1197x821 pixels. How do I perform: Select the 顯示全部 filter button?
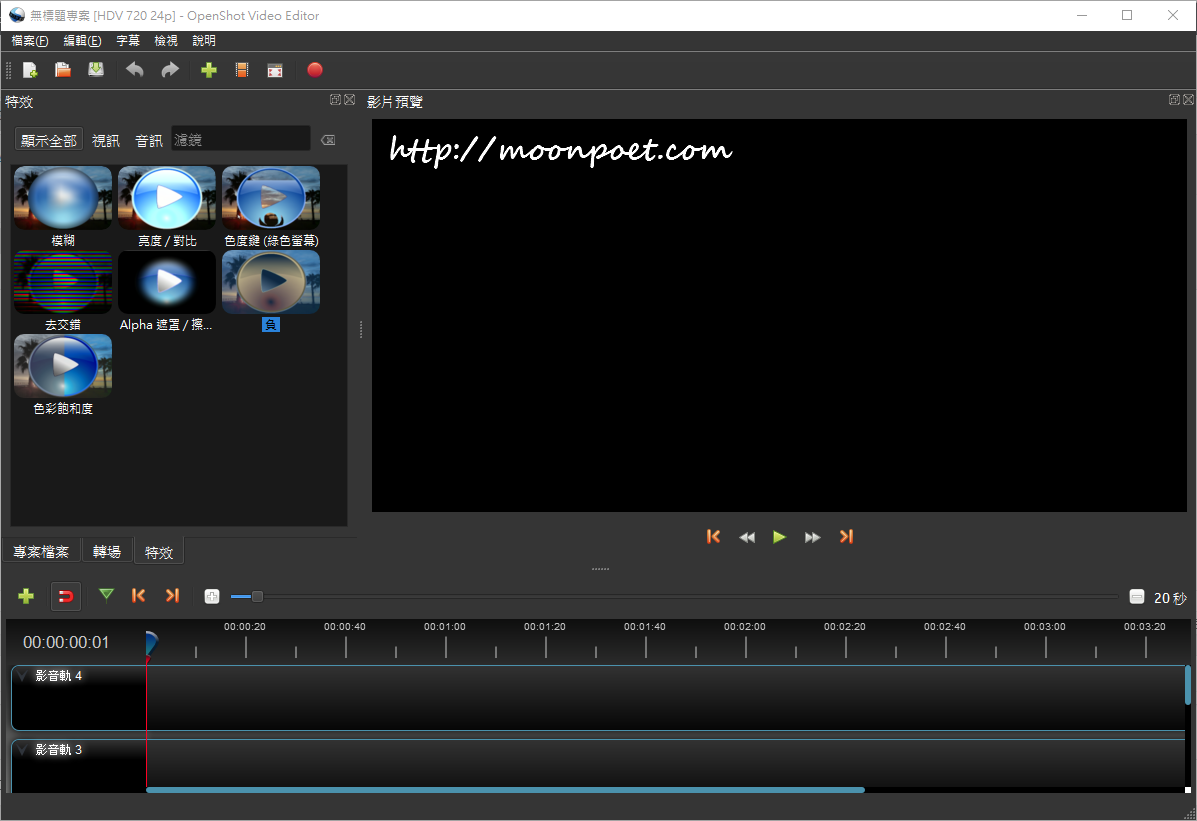tap(48, 141)
